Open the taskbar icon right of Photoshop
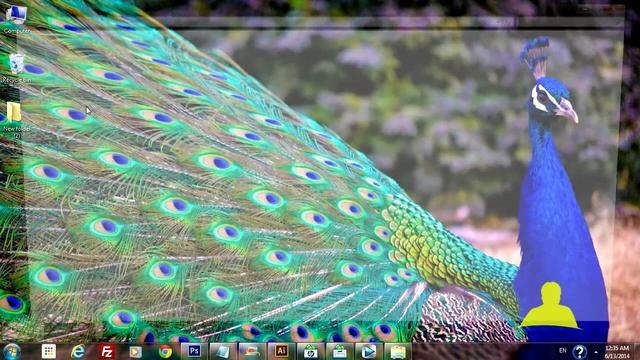640x360 pixels. pos(223,351)
